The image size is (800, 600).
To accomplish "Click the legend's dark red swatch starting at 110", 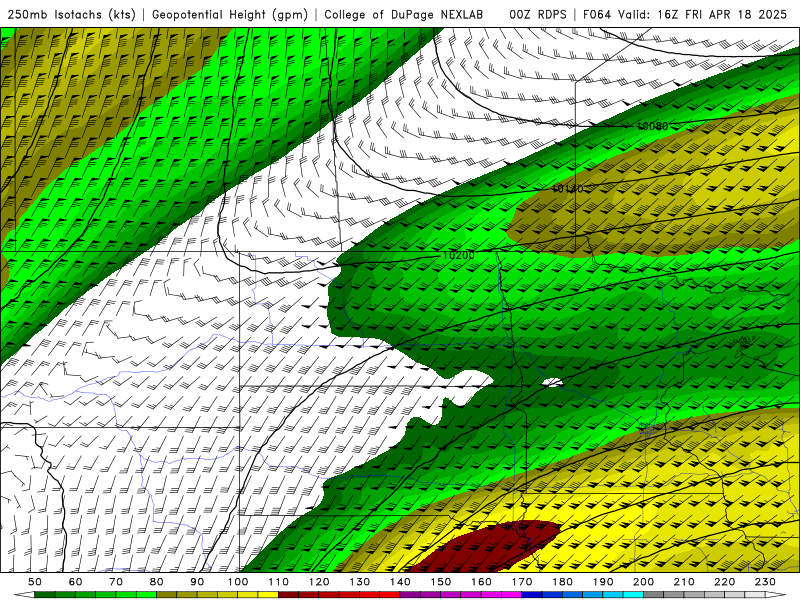I will (x=288, y=595).
